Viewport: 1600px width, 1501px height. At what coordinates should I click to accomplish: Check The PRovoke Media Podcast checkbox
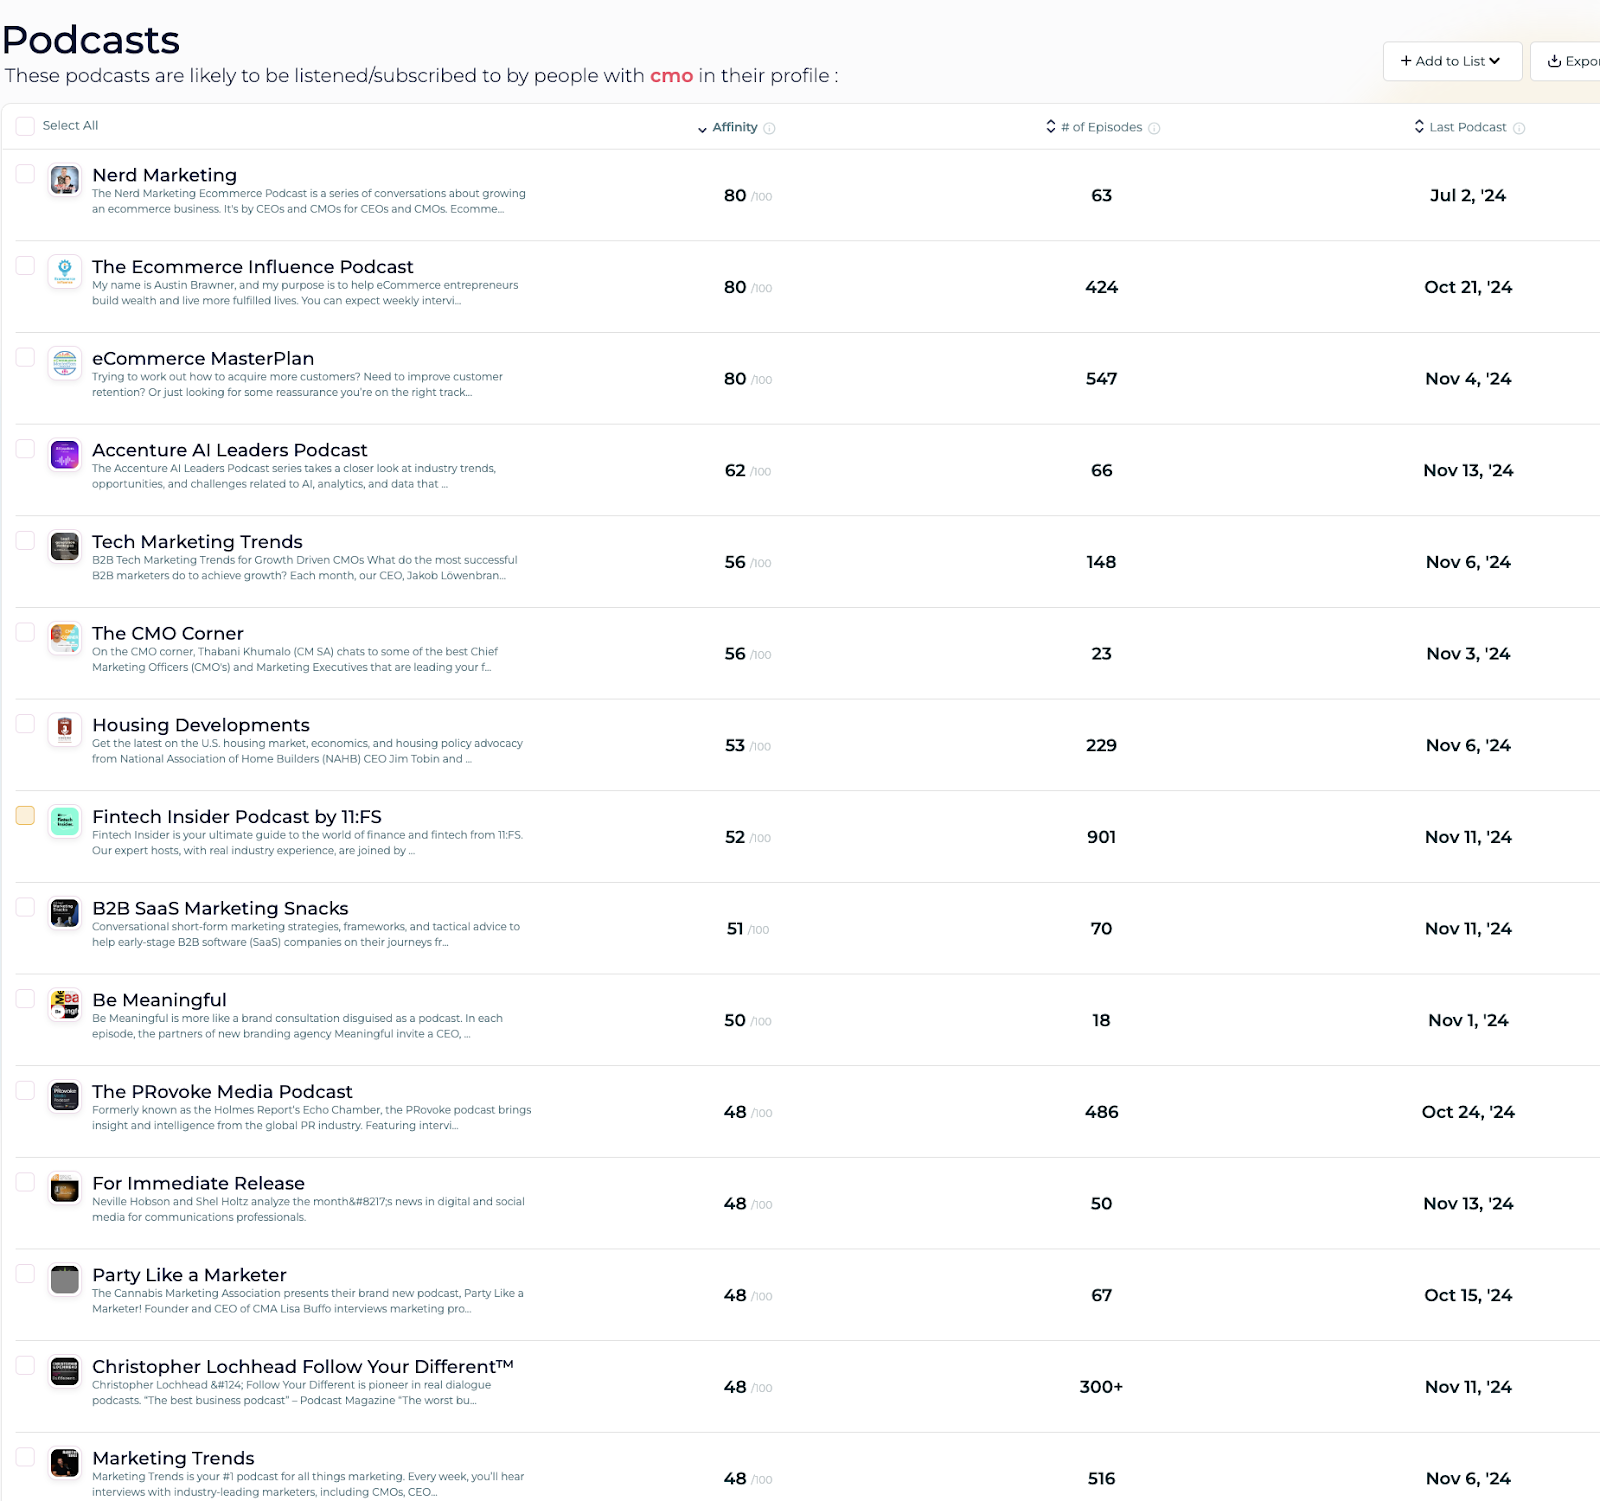click(x=25, y=1090)
